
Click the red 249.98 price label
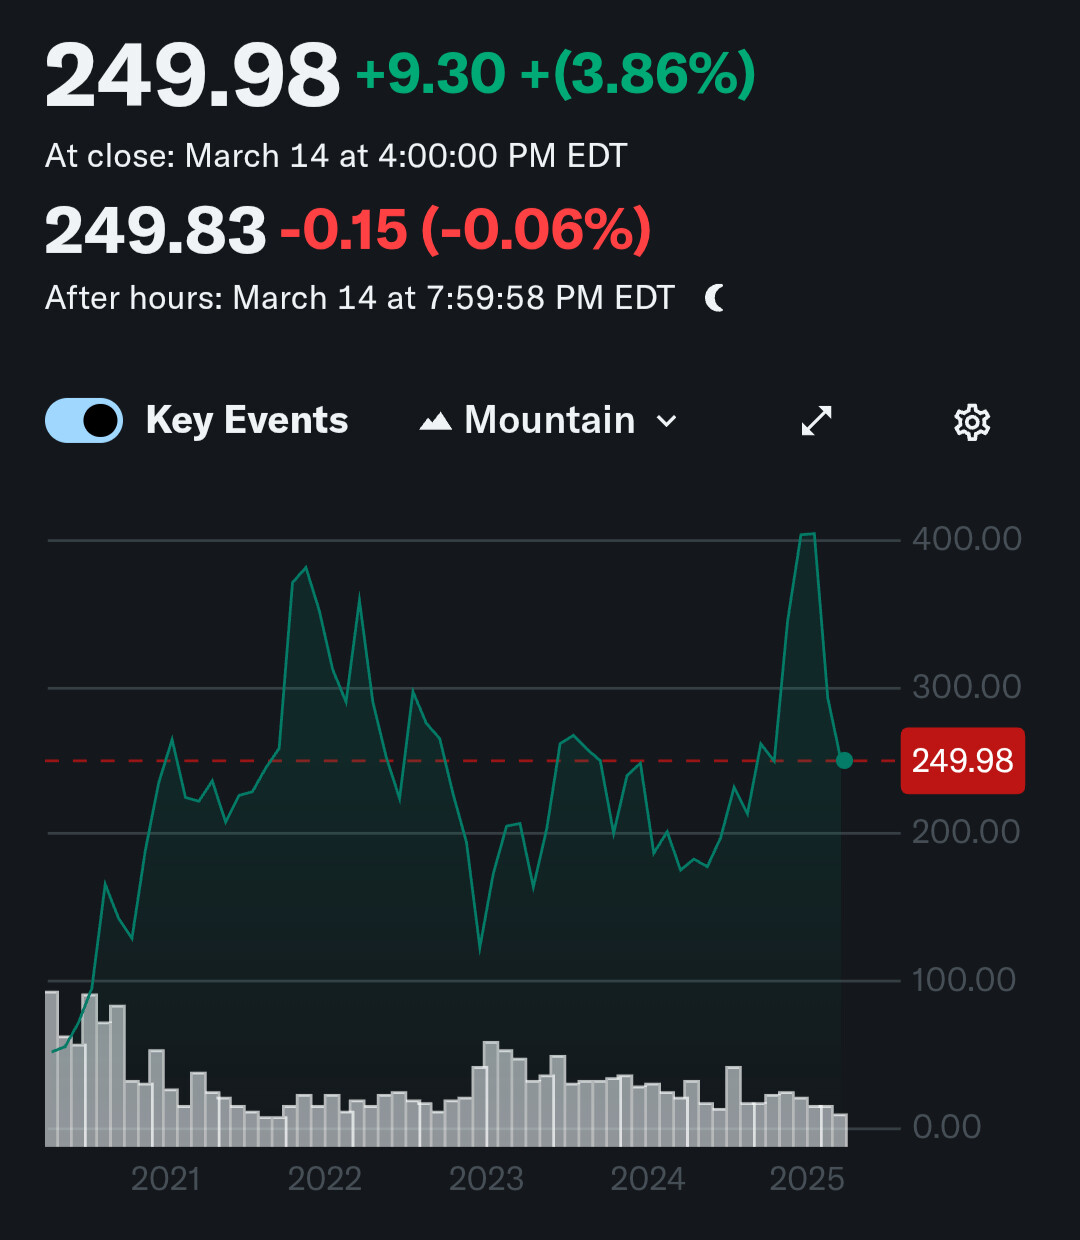(x=962, y=761)
